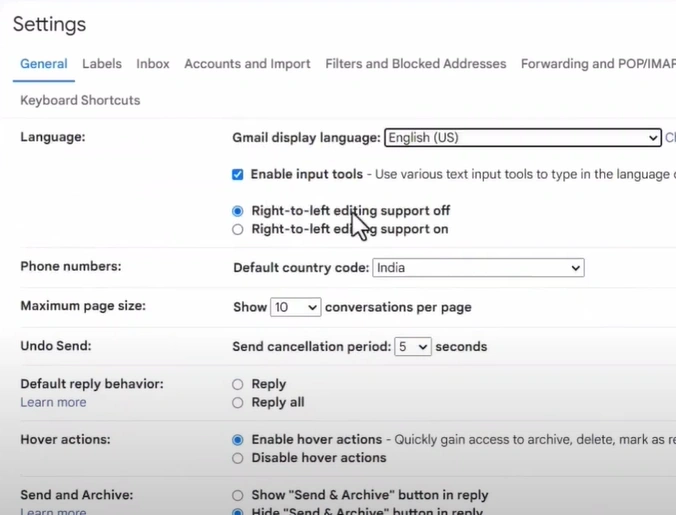Select Disable hover actions option
Screen dimensions: 676x515
click(238, 458)
